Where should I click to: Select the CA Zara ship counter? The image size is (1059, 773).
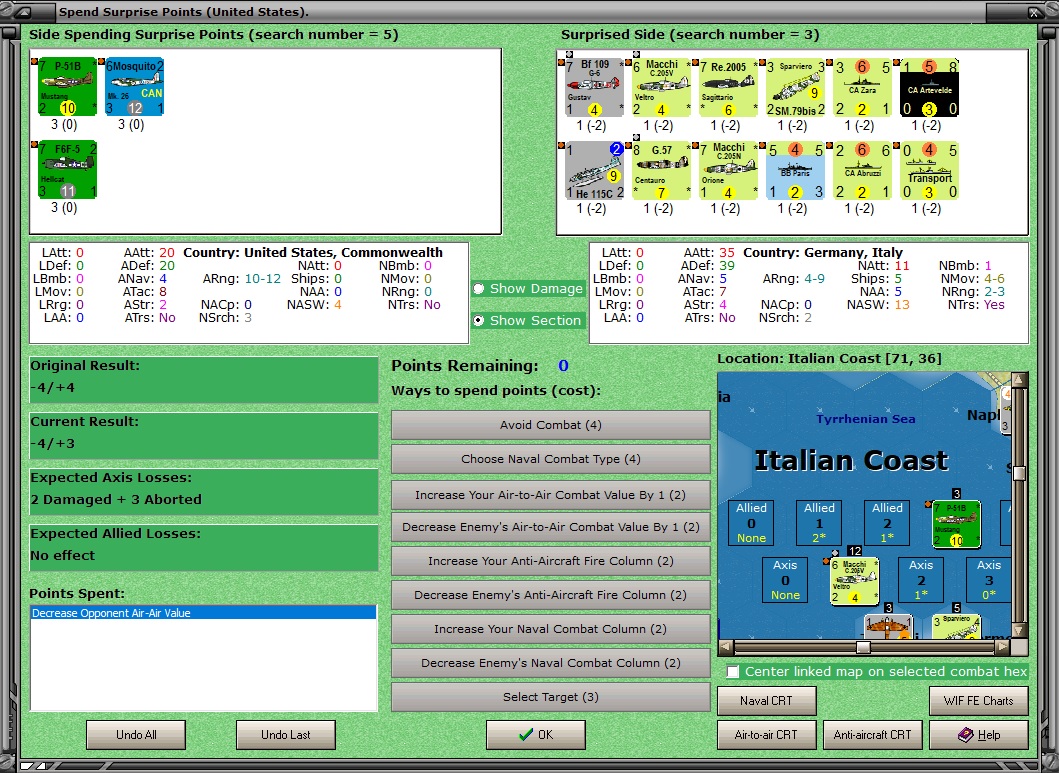(862, 88)
